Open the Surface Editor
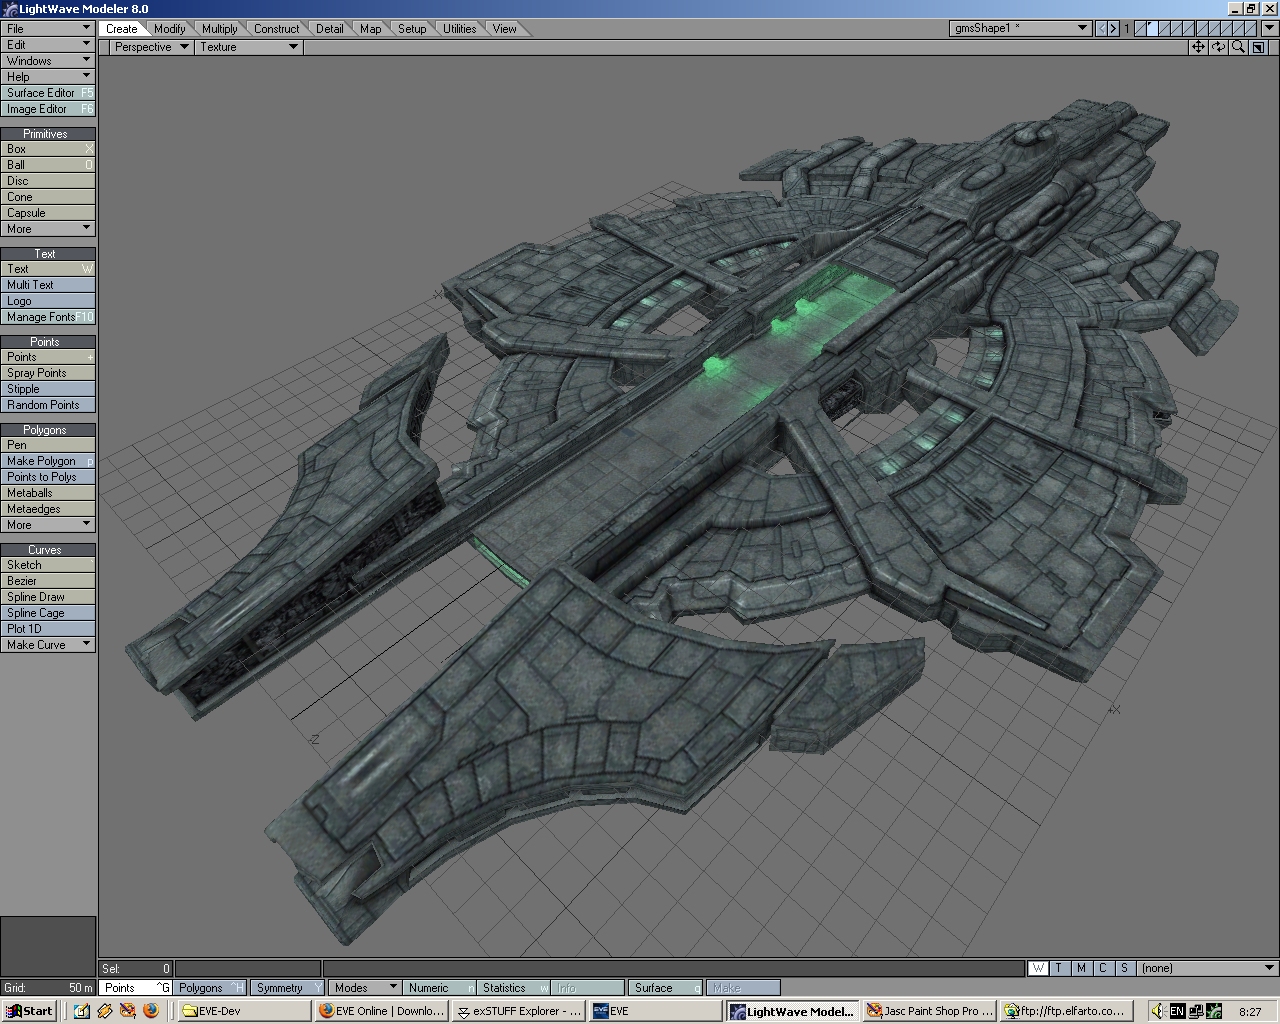 pos(47,93)
